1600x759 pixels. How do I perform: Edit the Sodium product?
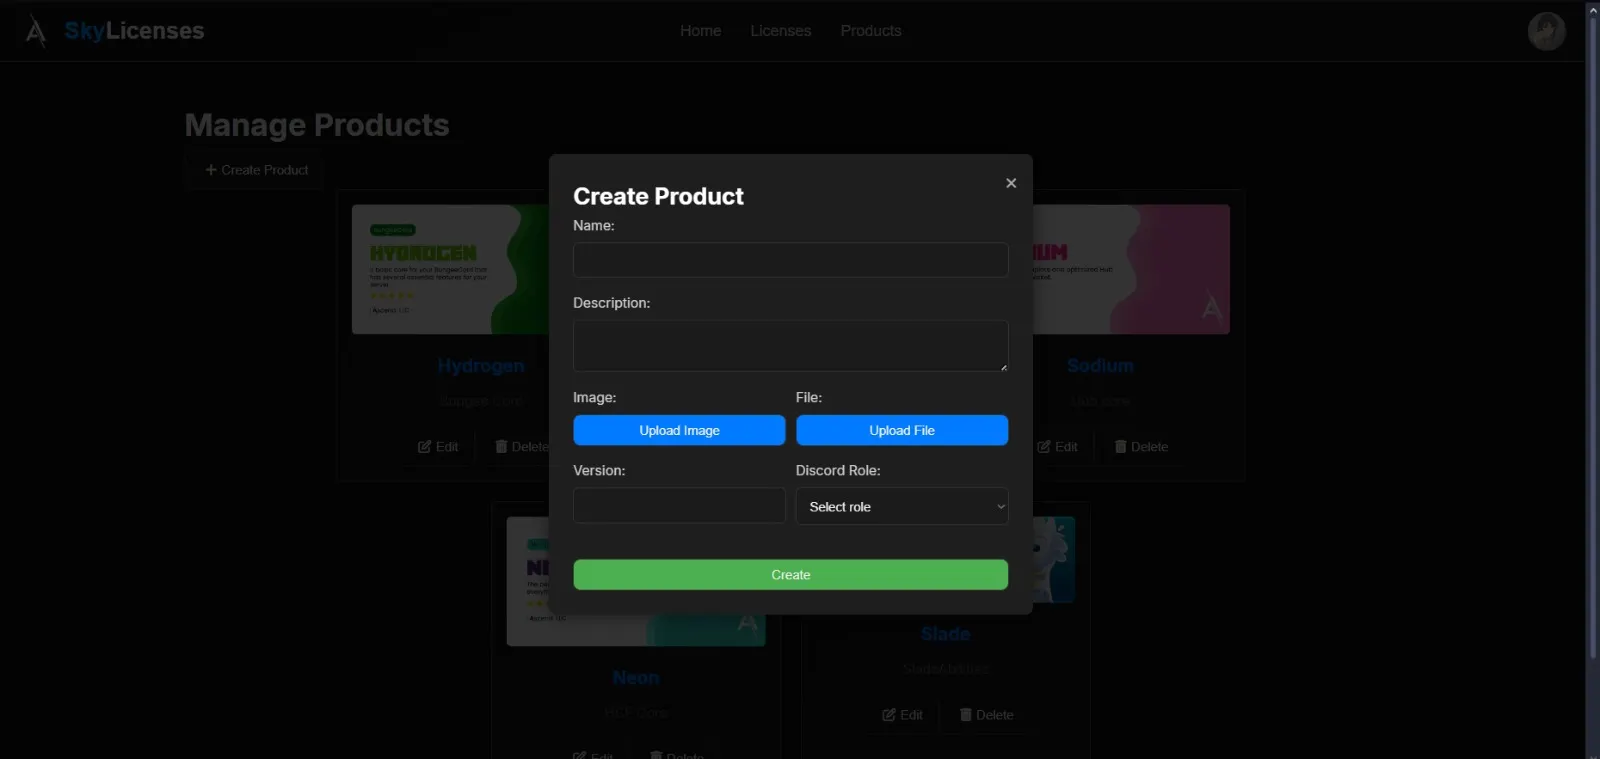click(1058, 447)
